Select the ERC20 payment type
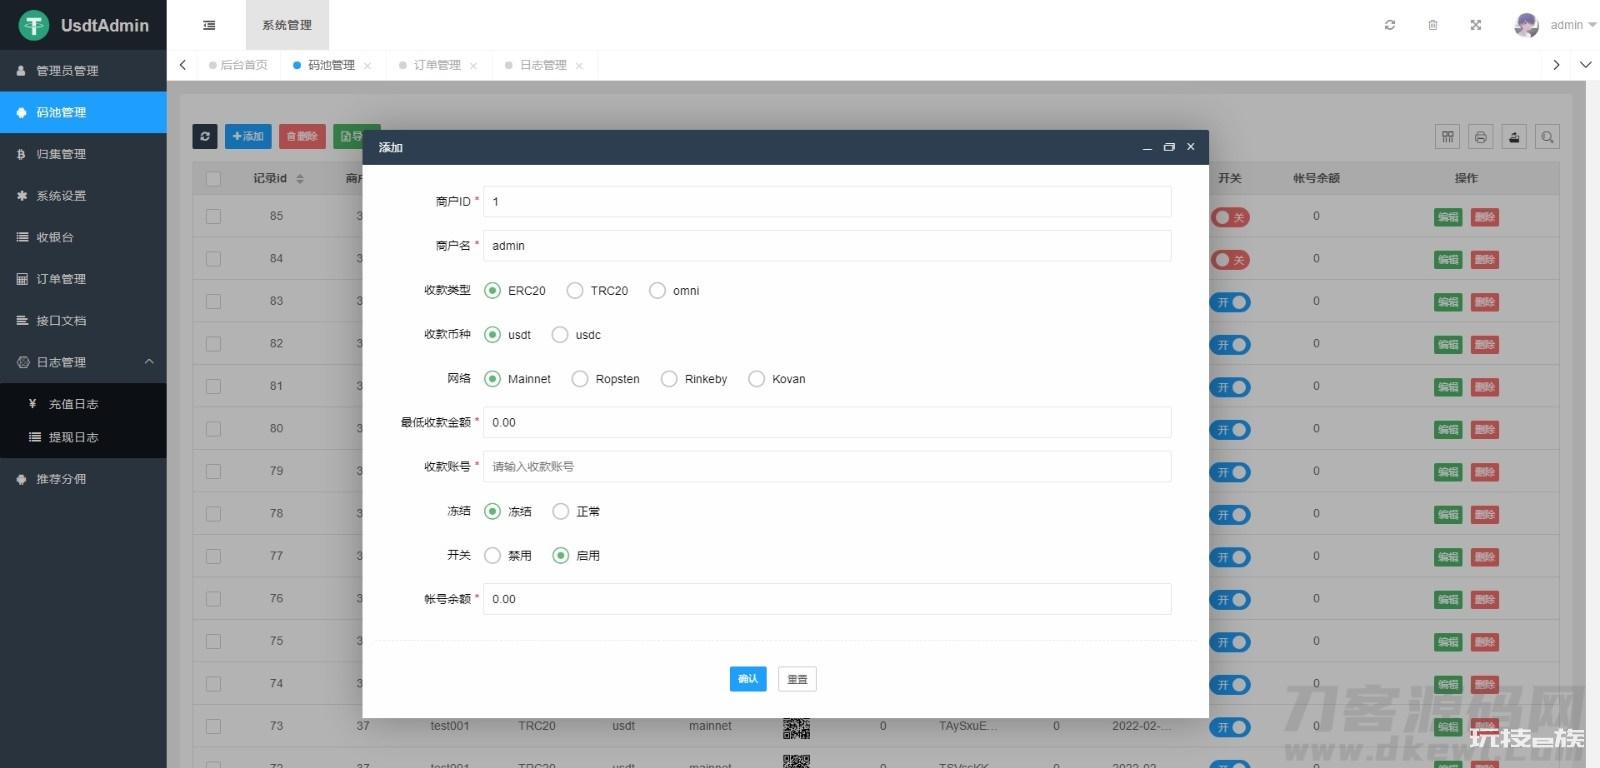 [515, 291]
